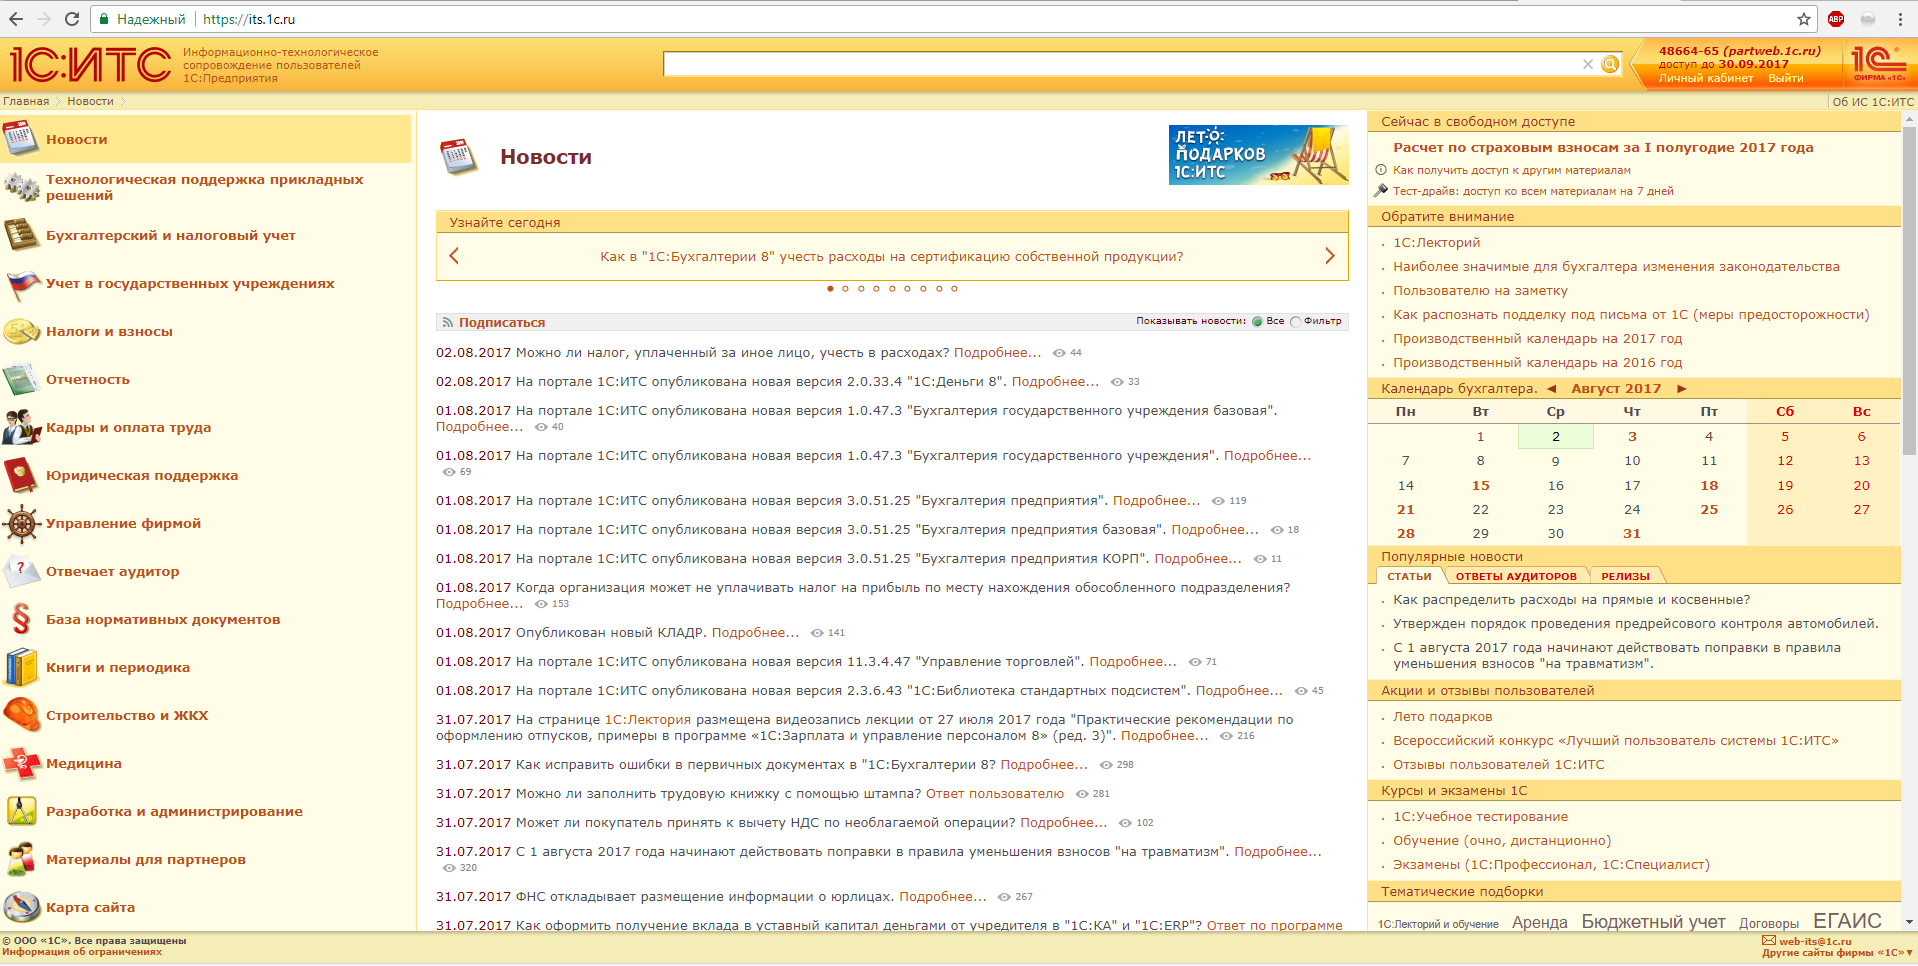The height and width of the screenshot is (966, 1918).
Task: Open the Отчетность icon
Action: click(20, 379)
